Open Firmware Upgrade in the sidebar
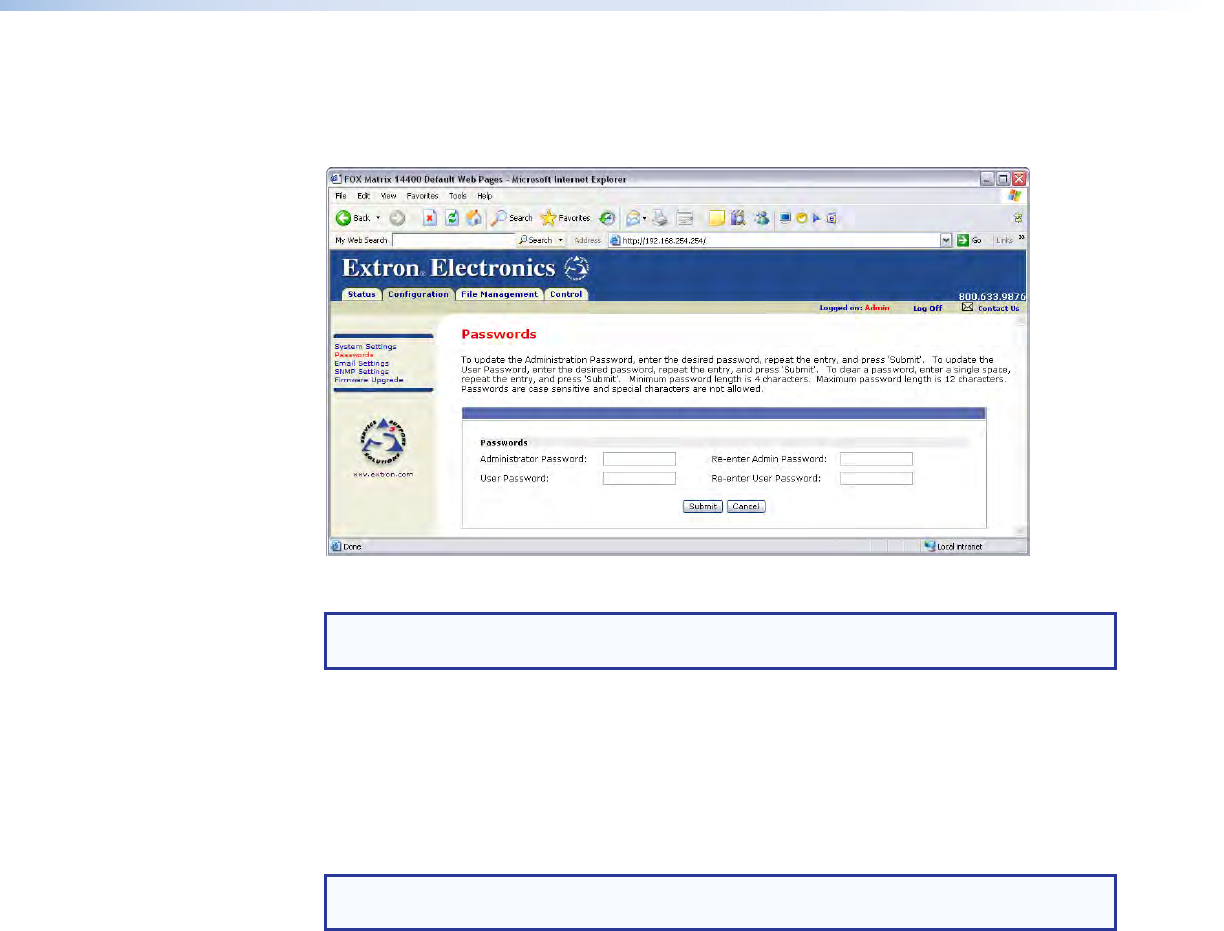1224x931 pixels. tap(369, 379)
